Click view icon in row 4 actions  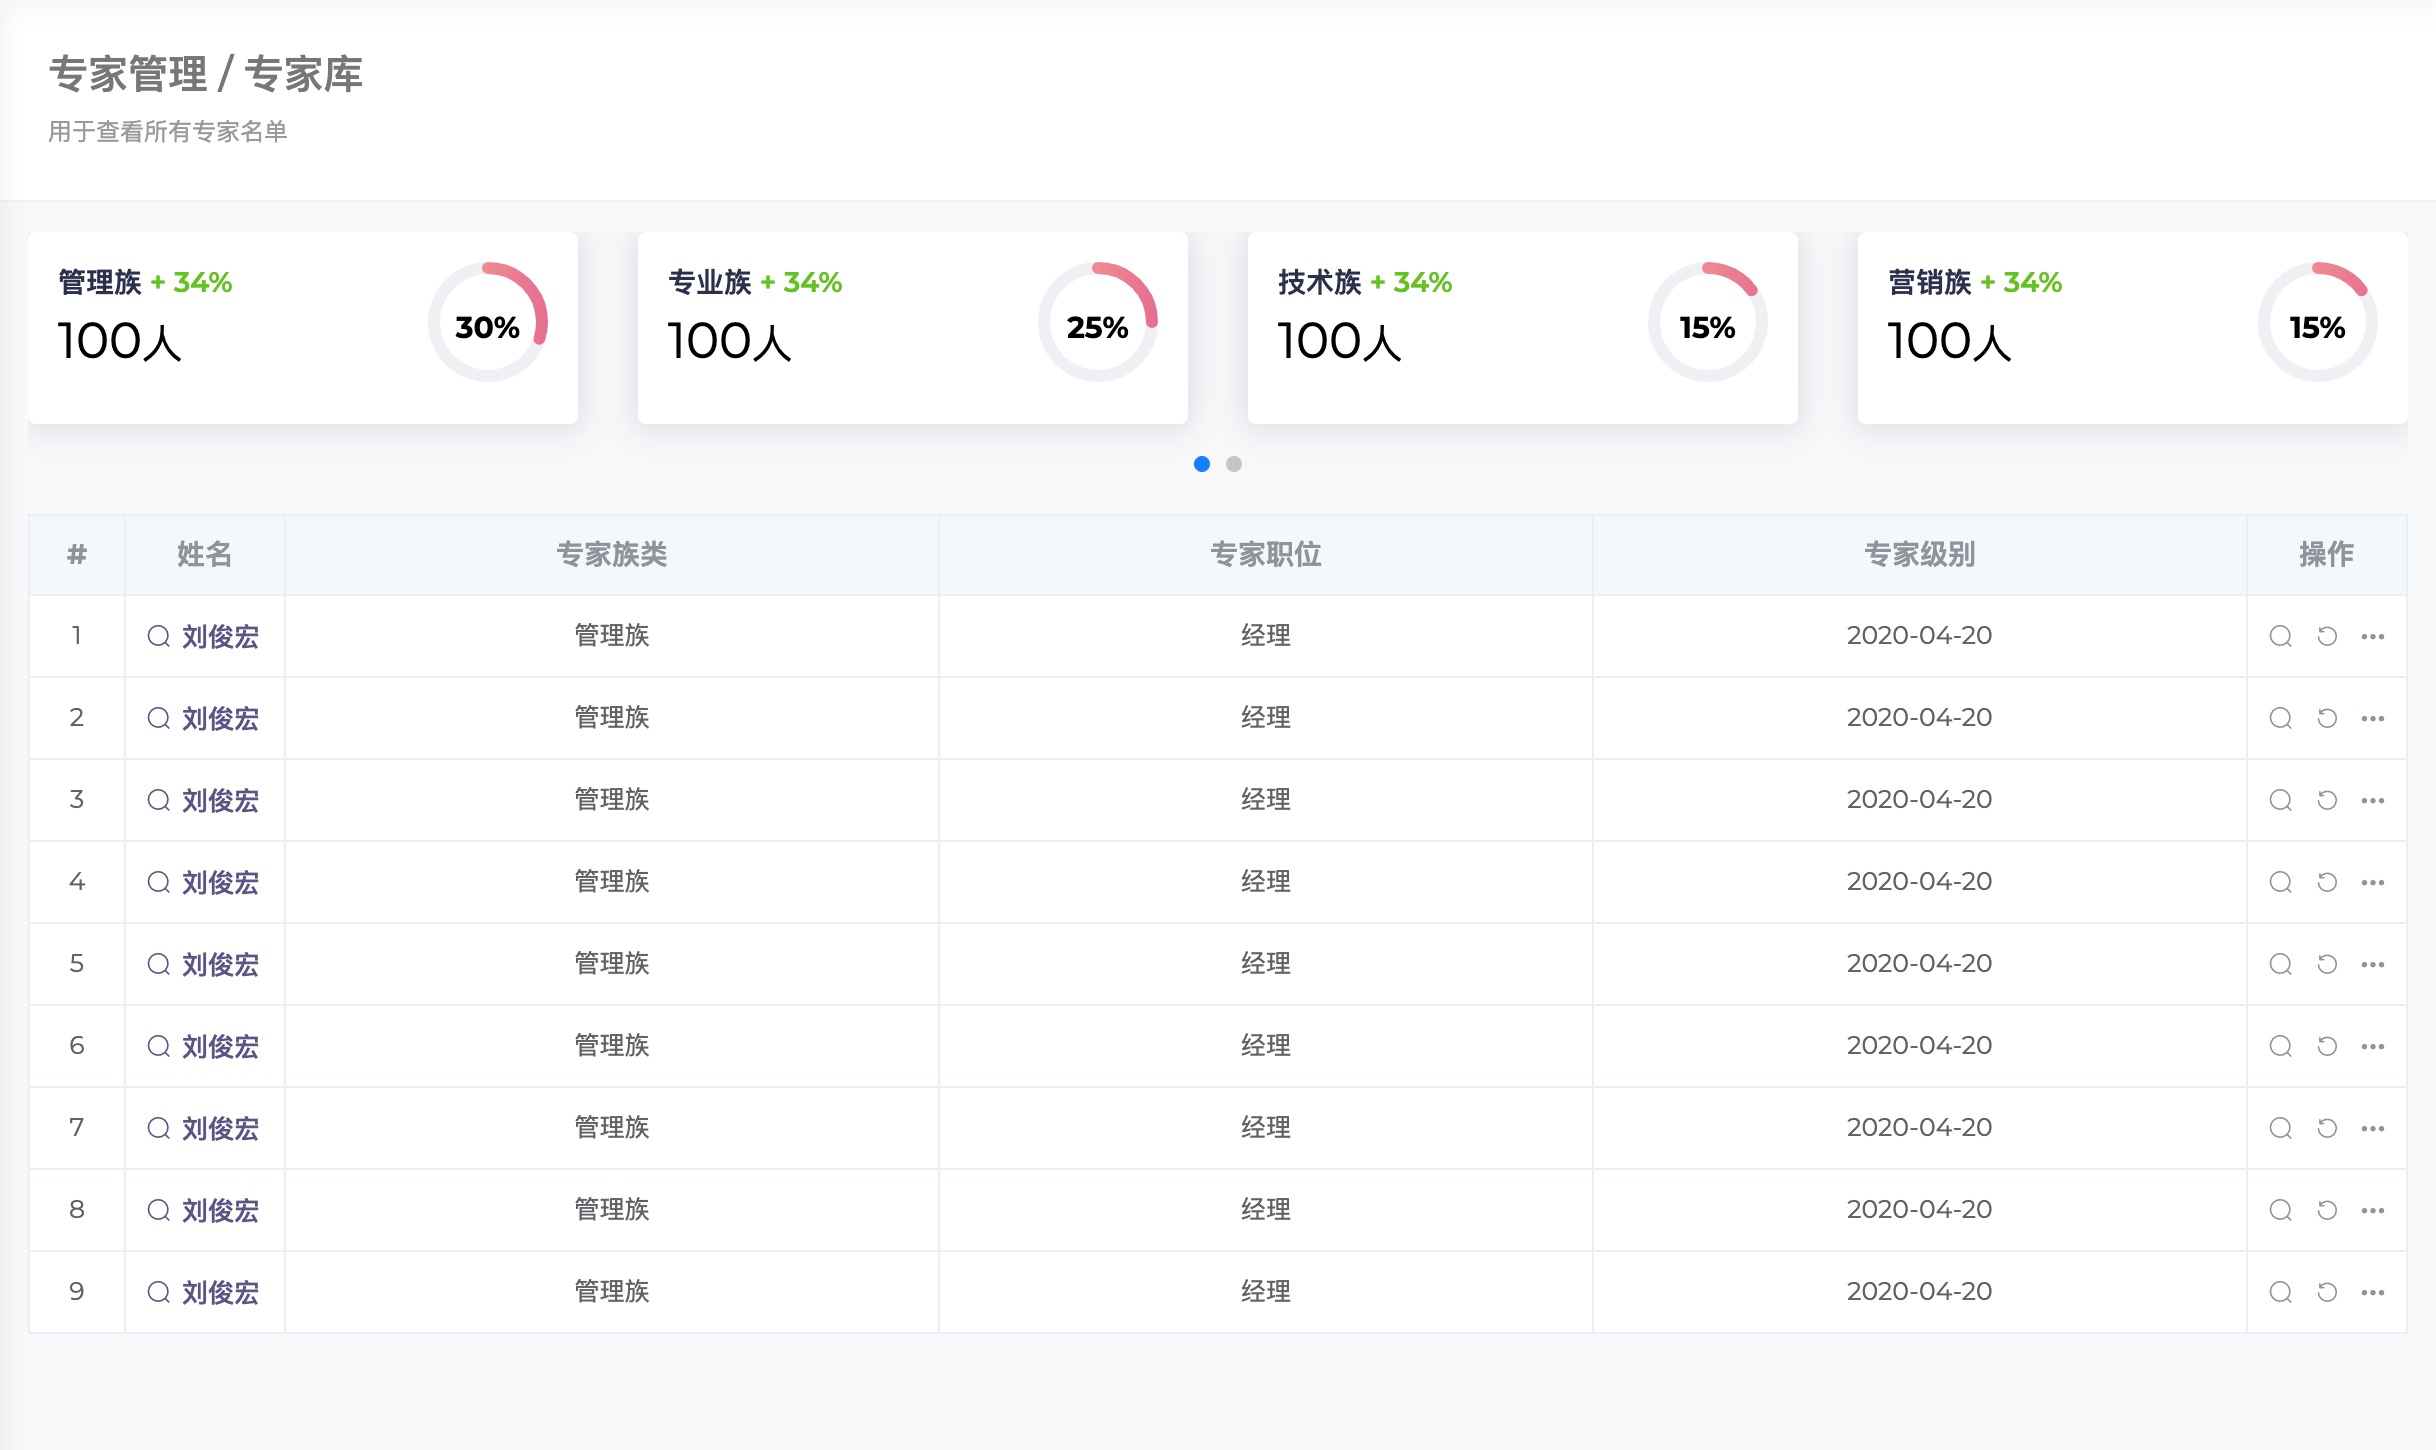[x=2280, y=882]
